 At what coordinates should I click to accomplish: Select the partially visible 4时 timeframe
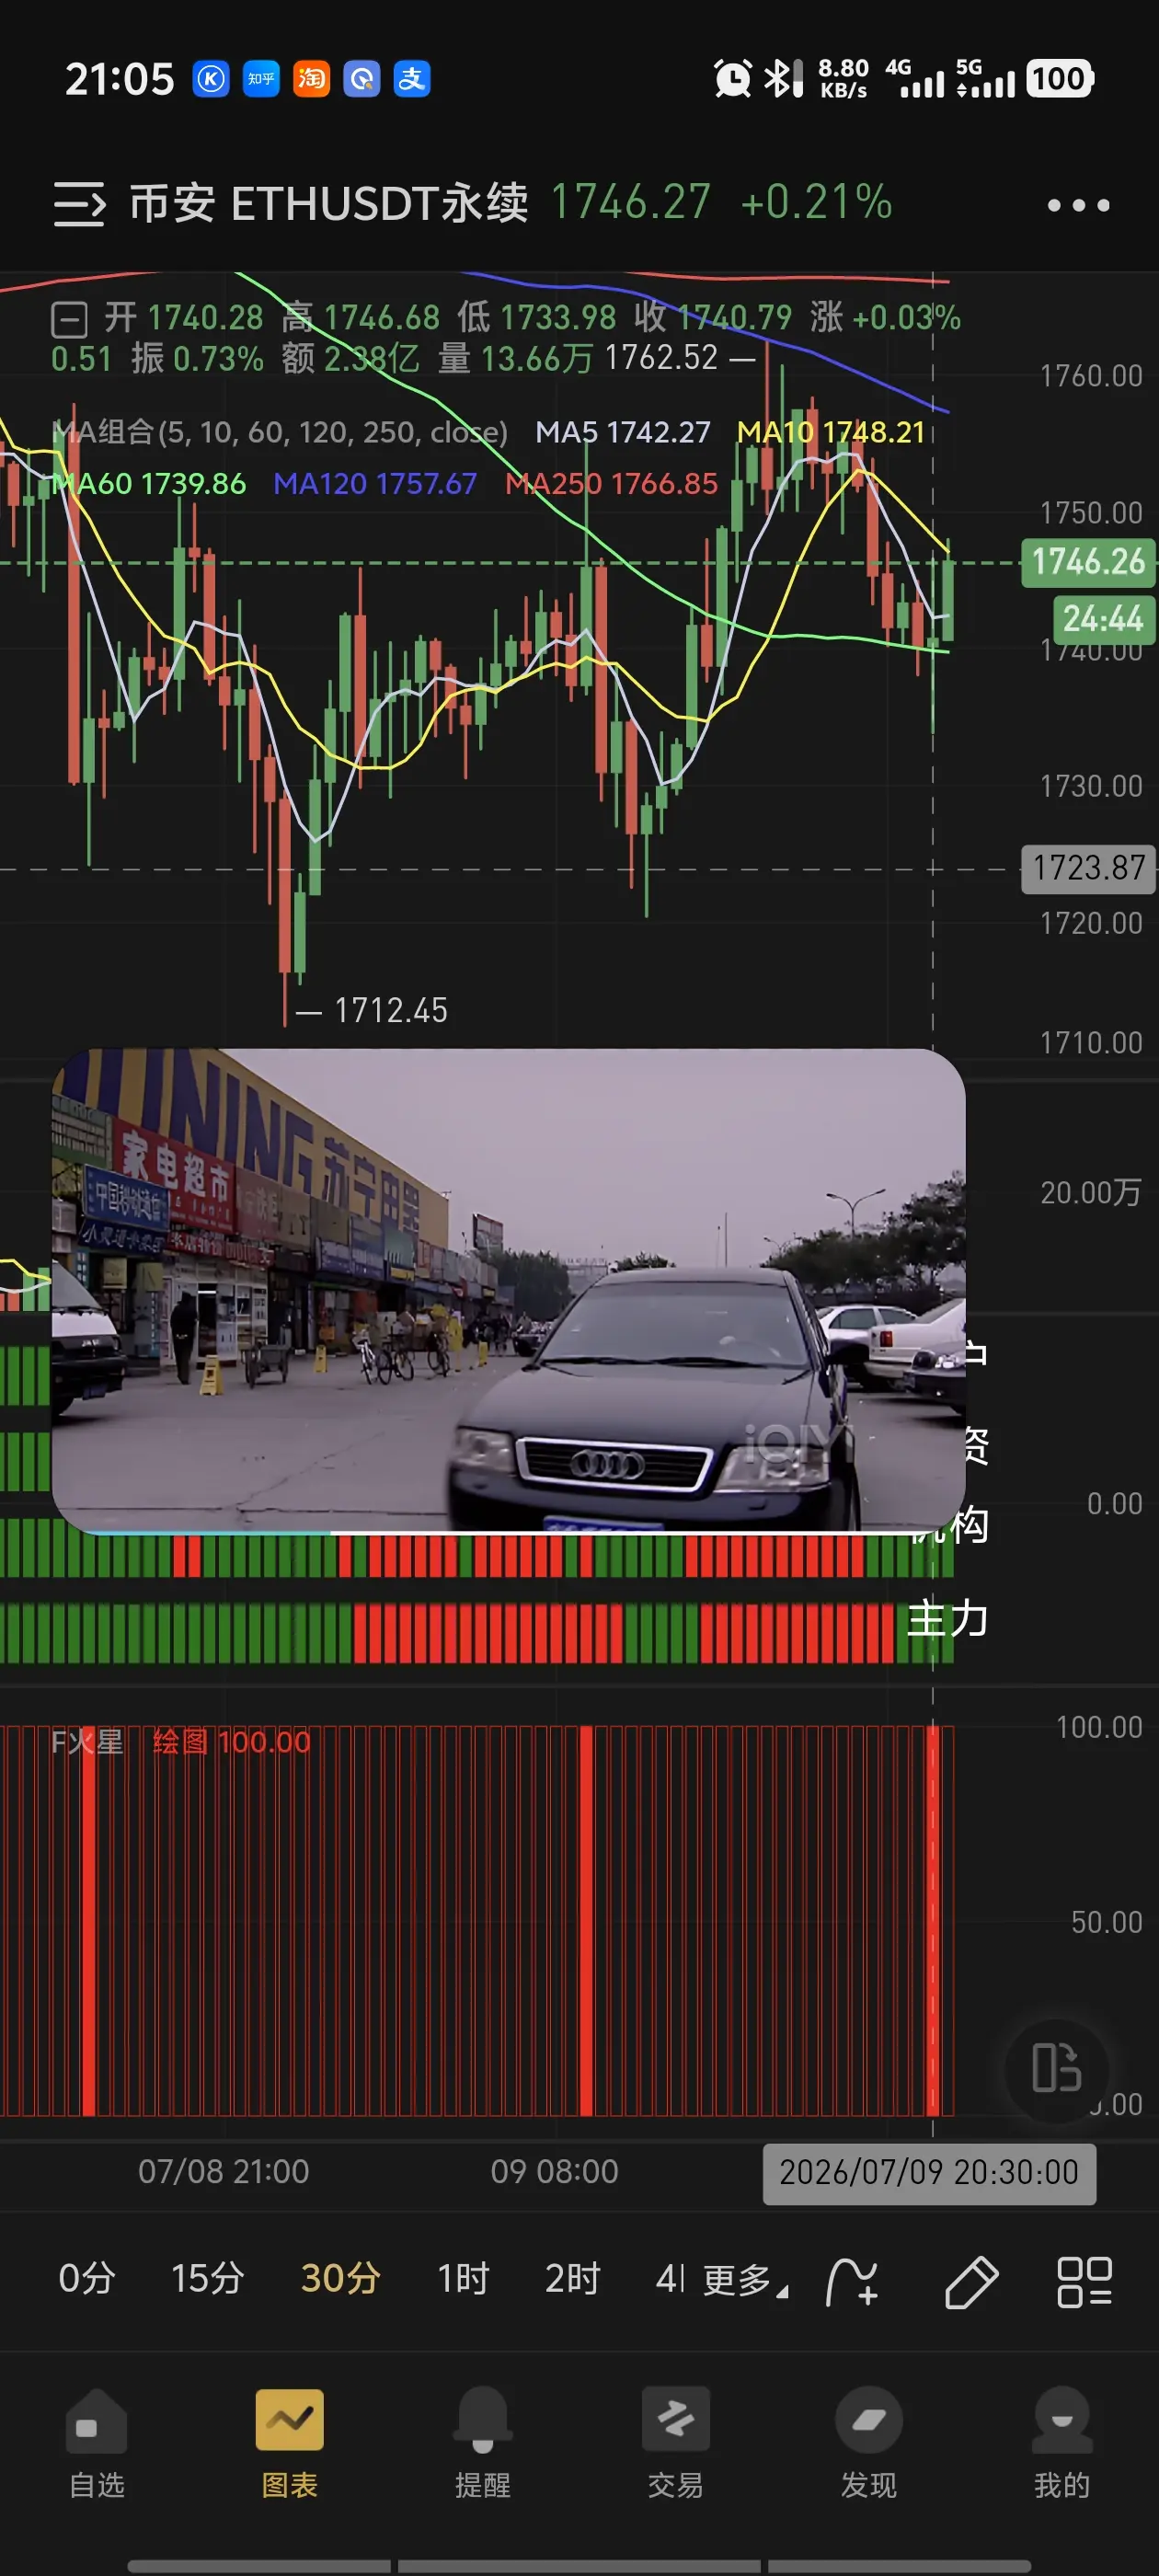[670, 2279]
